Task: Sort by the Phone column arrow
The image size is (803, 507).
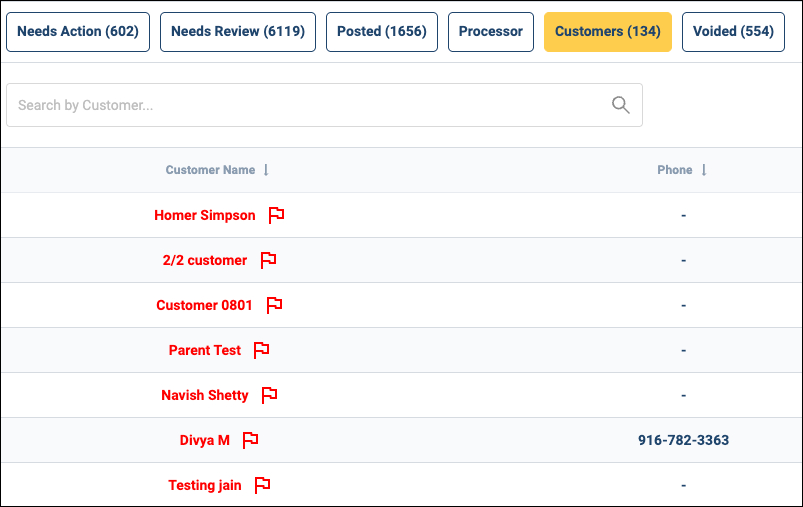Action: [704, 170]
